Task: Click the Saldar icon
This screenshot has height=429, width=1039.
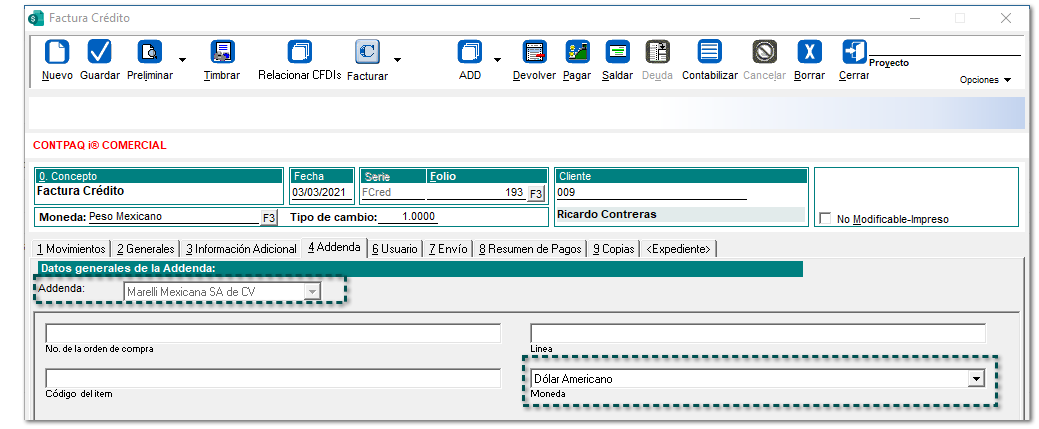Action: click(x=618, y=52)
